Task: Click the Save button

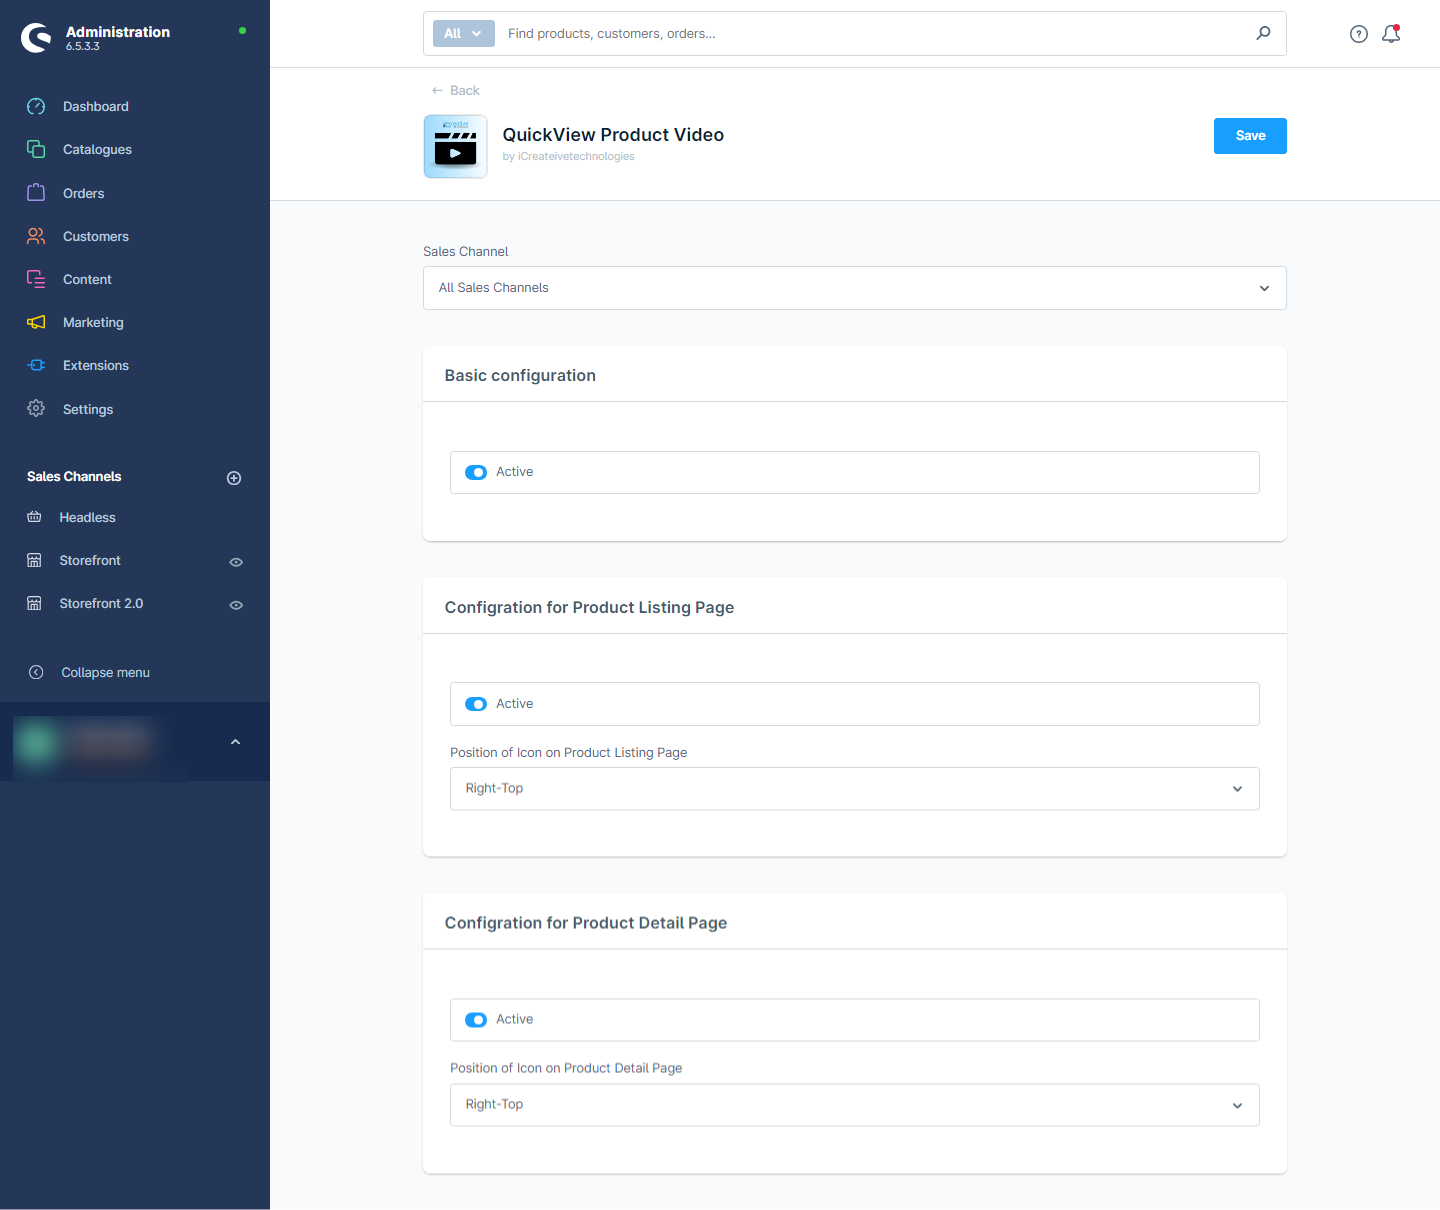Action: pyautogui.click(x=1250, y=136)
